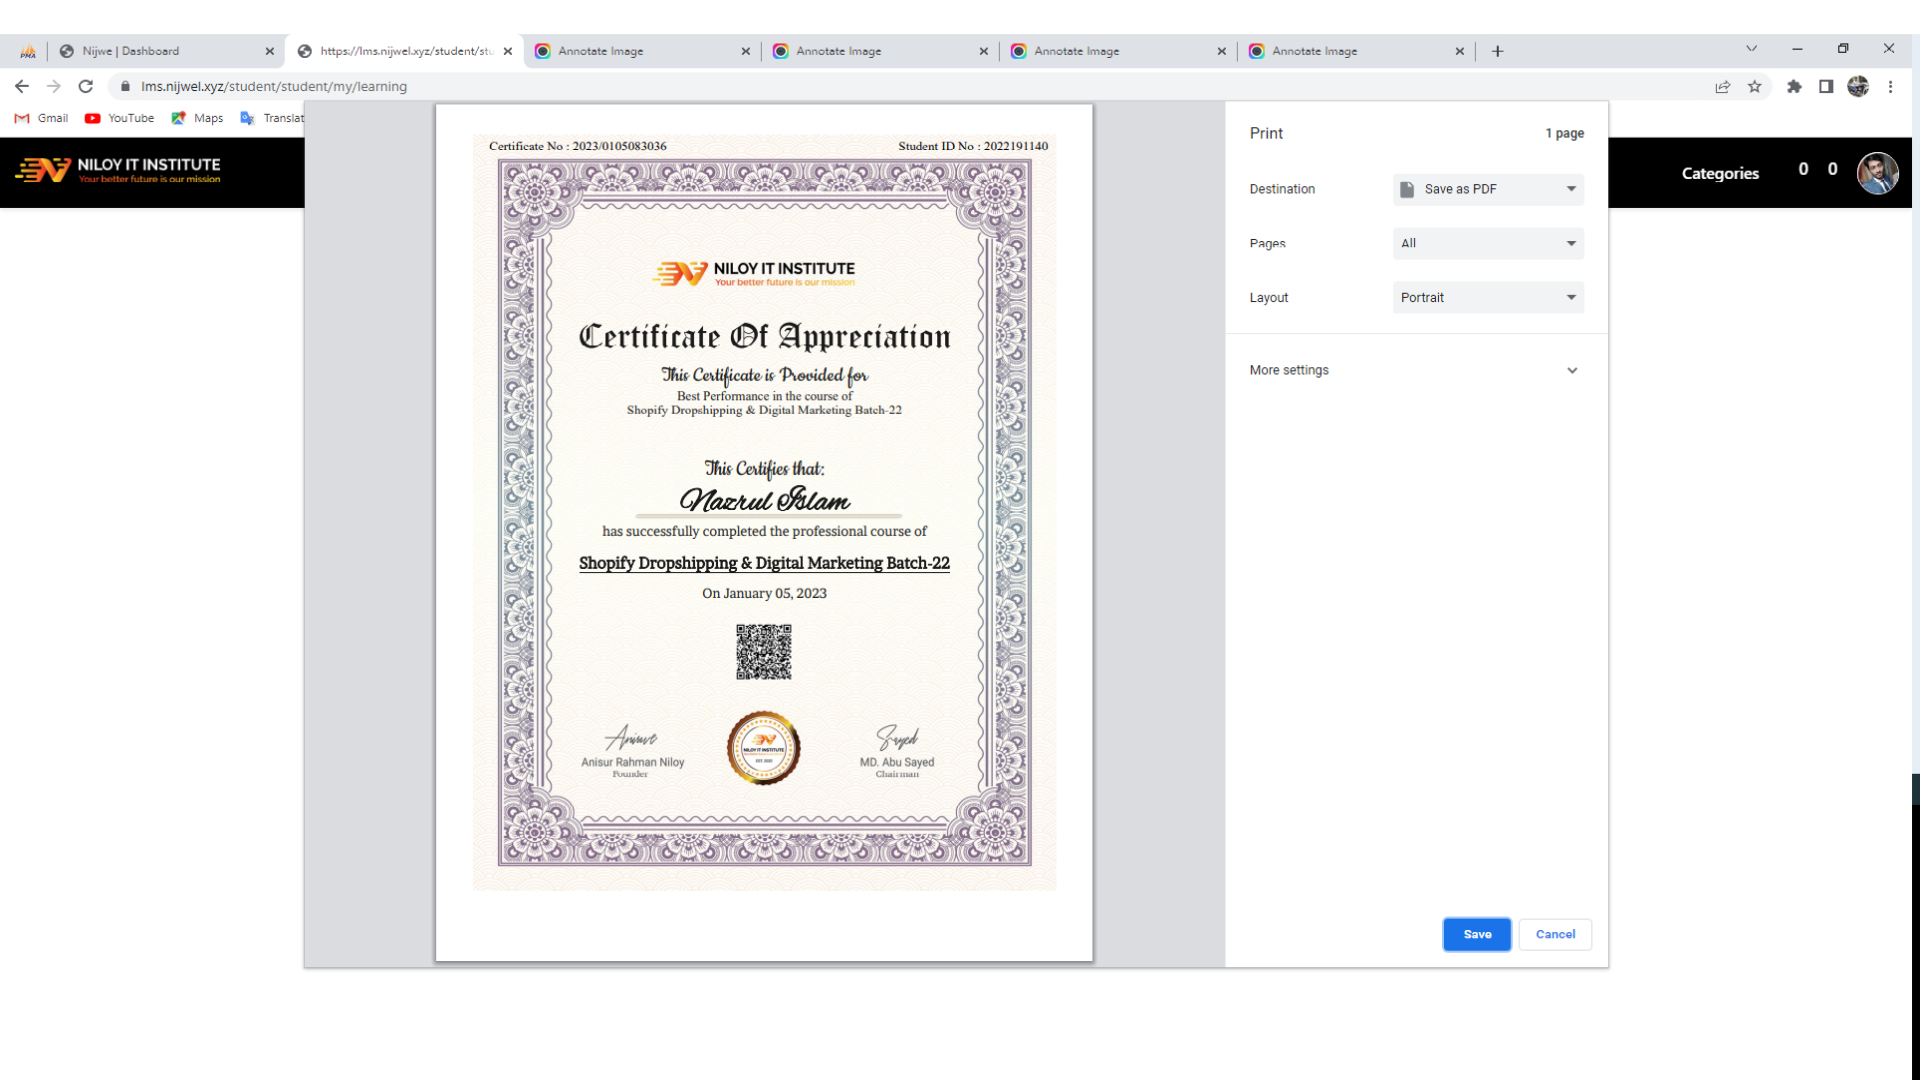Click the user profile avatar in header
This screenshot has width=1920, height=1080.
(1877, 173)
